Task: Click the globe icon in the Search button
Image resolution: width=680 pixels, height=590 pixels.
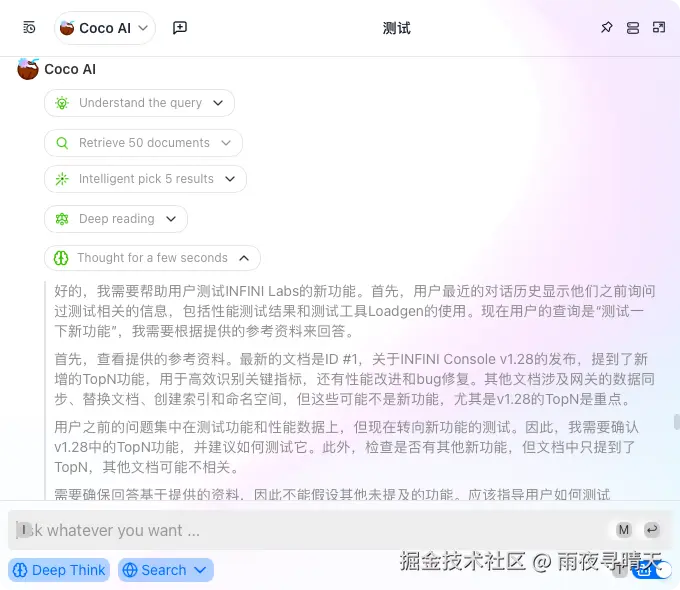Action: tap(130, 570)
